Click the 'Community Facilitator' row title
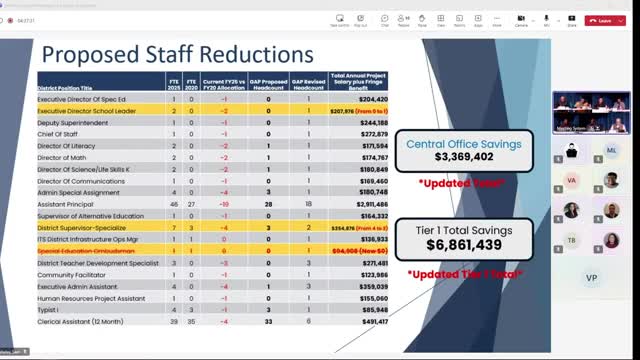Image resolution: width=640 pixels, height=360 pixels. (71, 275)
